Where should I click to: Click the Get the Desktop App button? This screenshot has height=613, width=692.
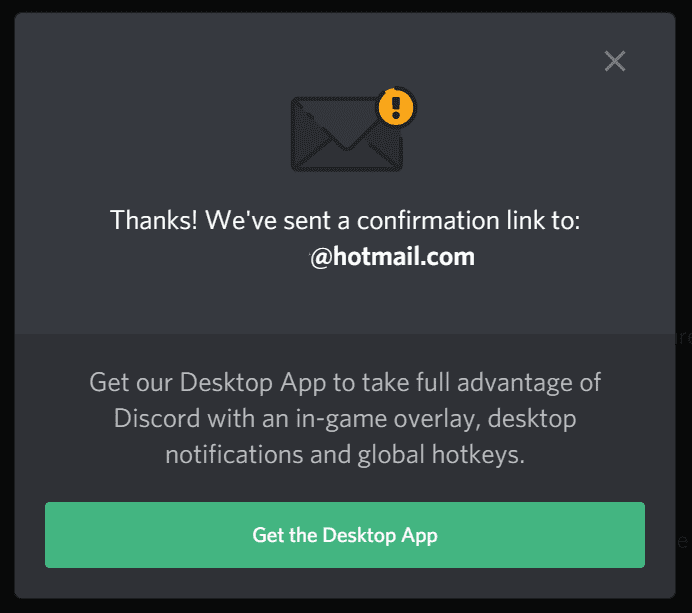[x=345, y=535]
